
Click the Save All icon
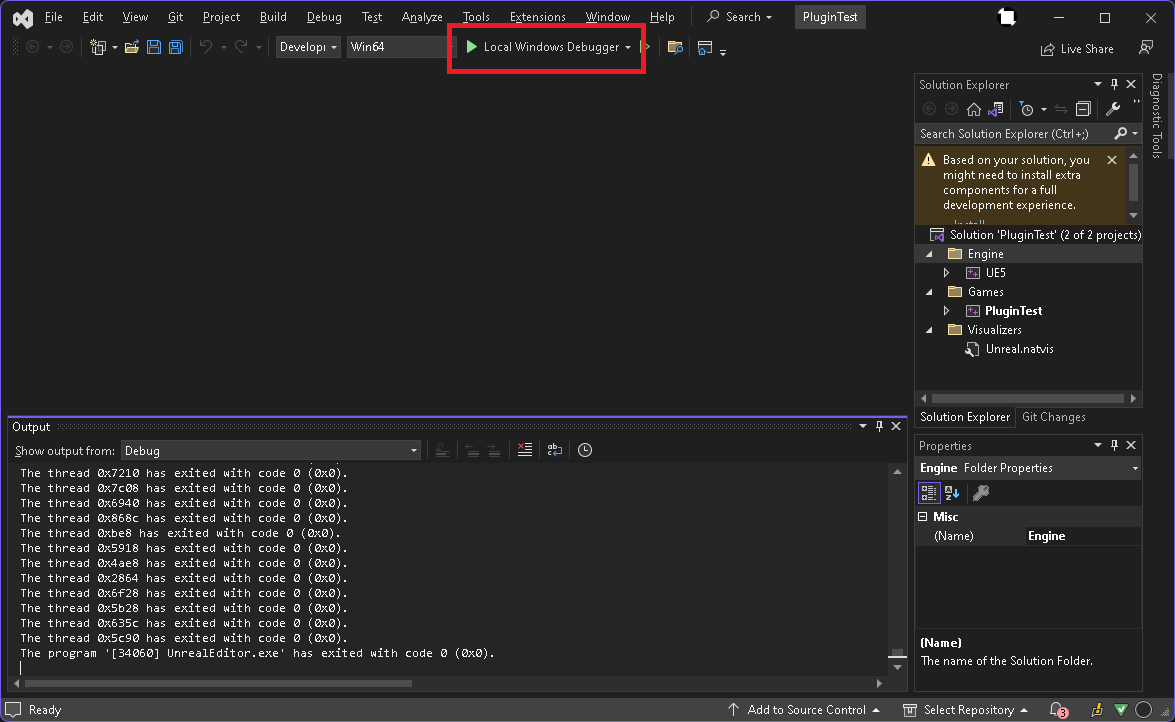[x=175, y=47]
